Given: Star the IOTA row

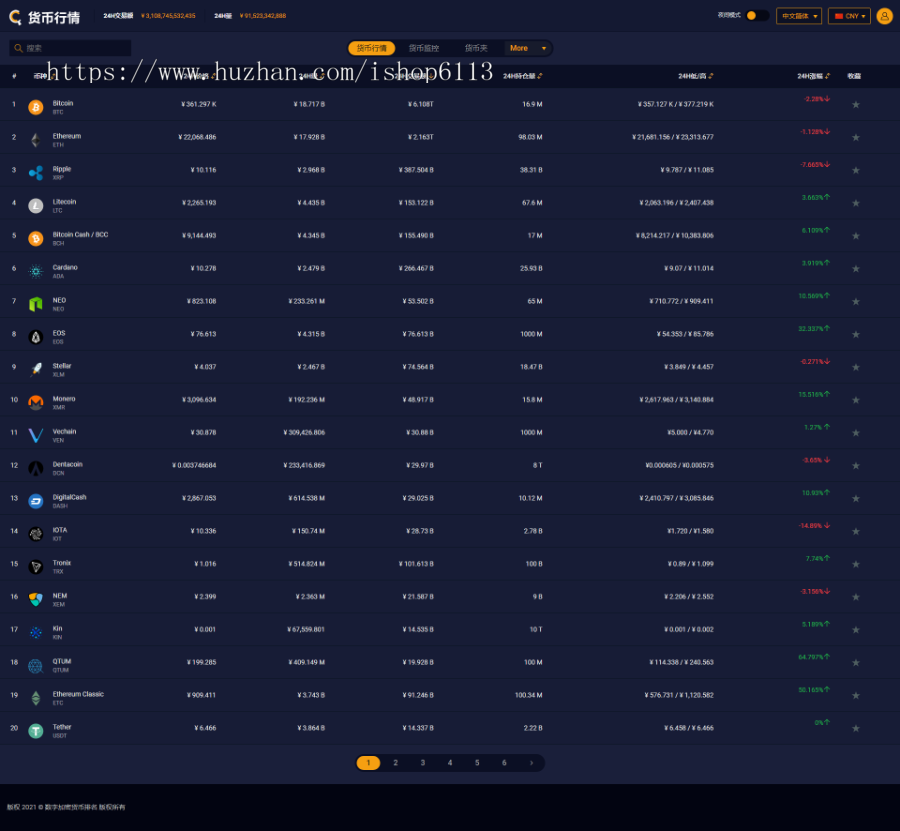Looking at the screenshot, I should 855,531.
